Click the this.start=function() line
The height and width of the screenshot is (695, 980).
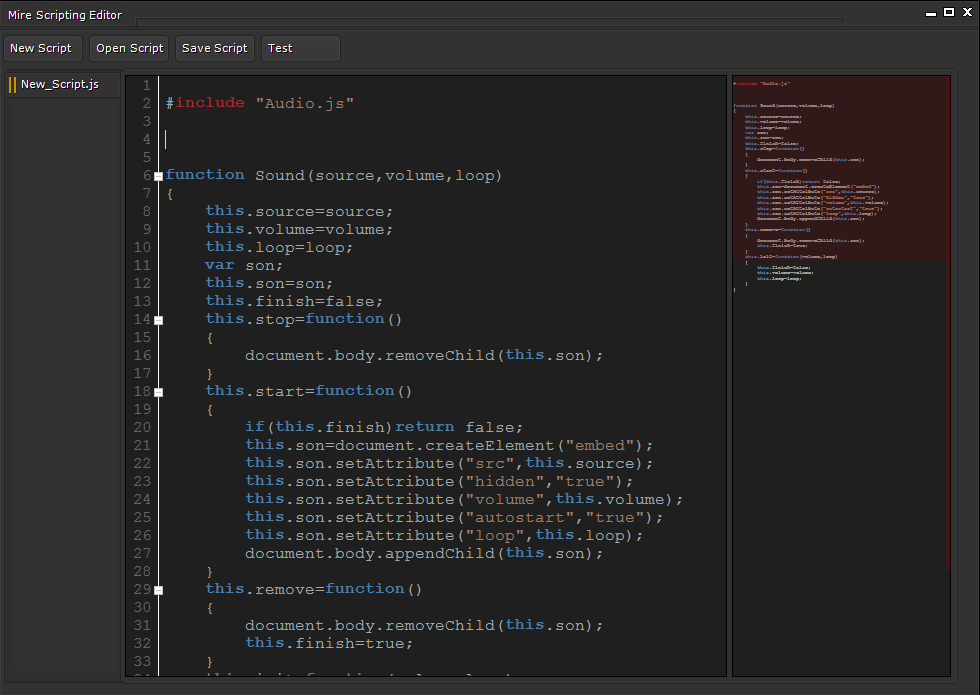(309, 391)
